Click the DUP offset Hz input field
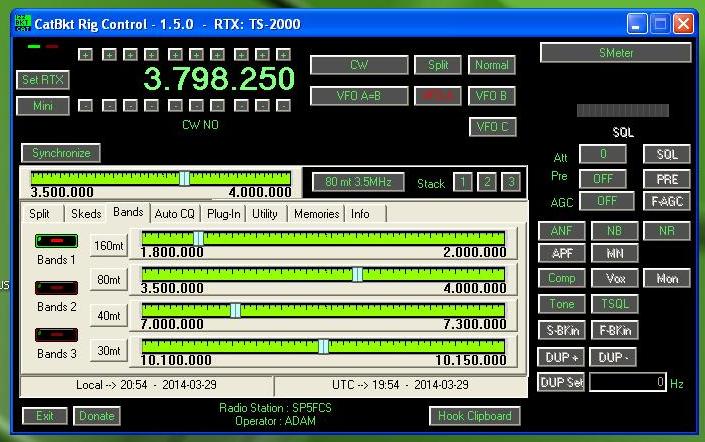 point(628,382)
